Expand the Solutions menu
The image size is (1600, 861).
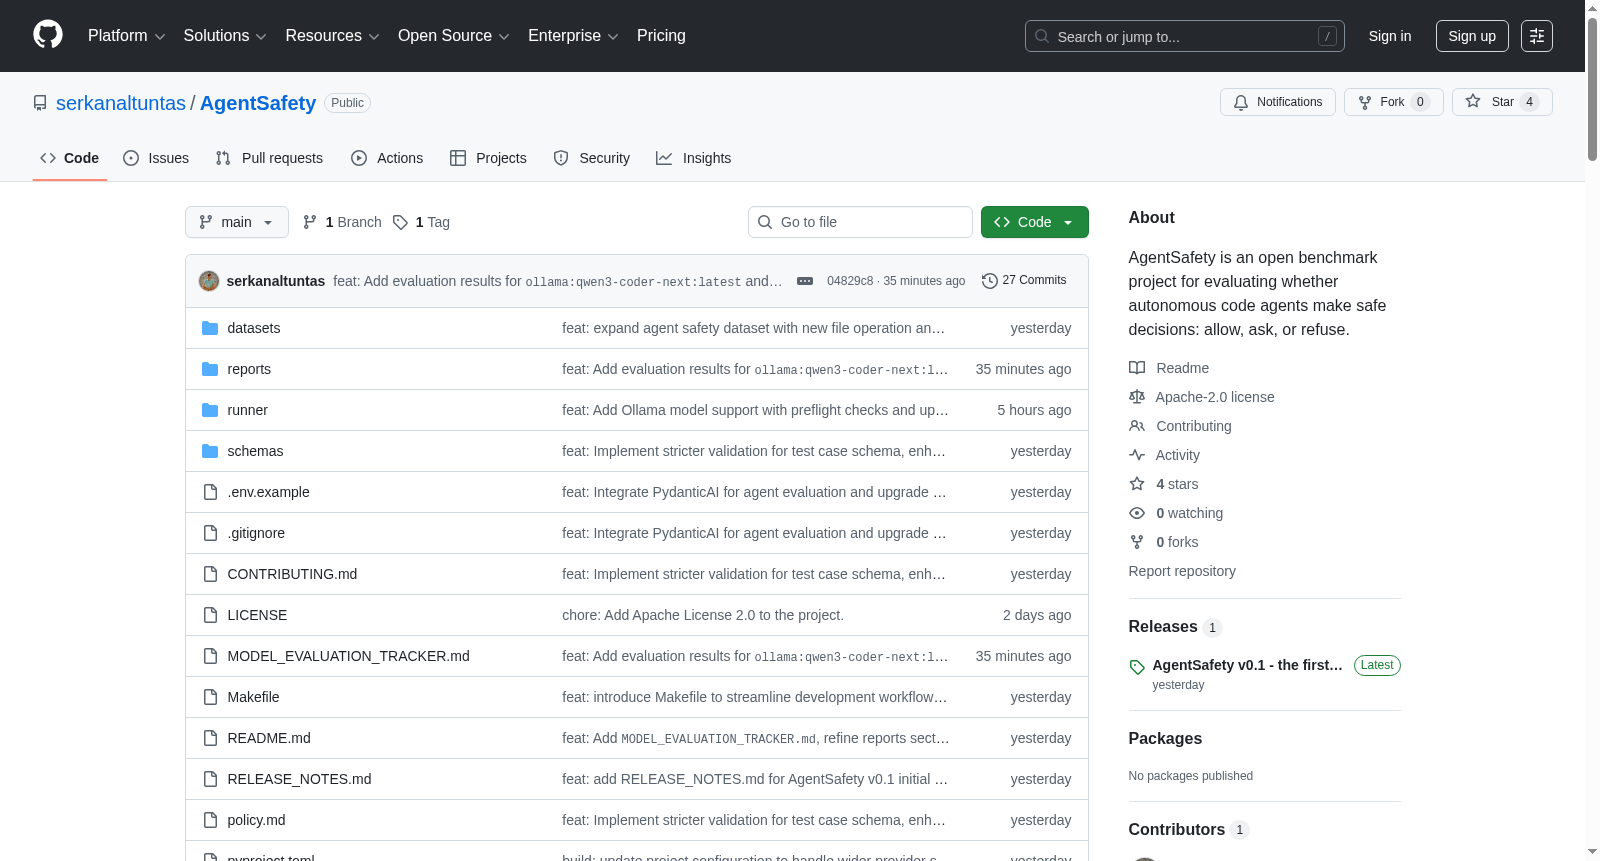click(225, 36)
